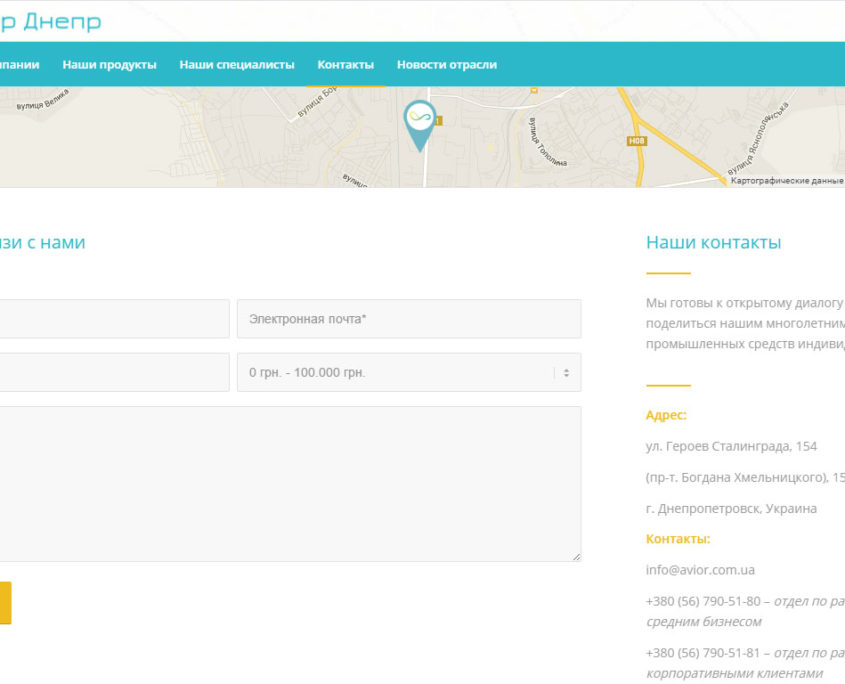Image resolution: width=845 pixels, height=684 pixels.
Task: Click phone number +380 (56) 790-51-80
Action: (703, 601)
